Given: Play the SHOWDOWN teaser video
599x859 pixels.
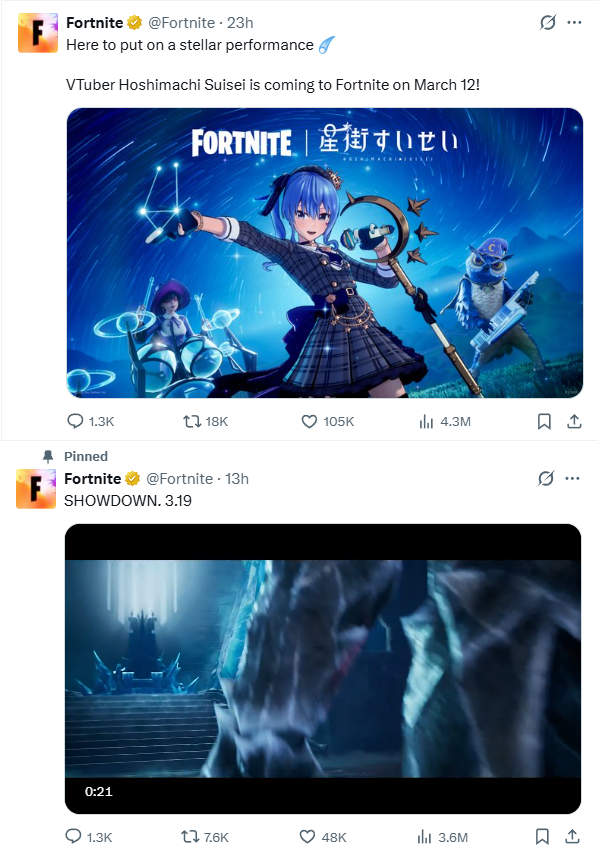Looking at the screenshot, I should coord(323,669).
